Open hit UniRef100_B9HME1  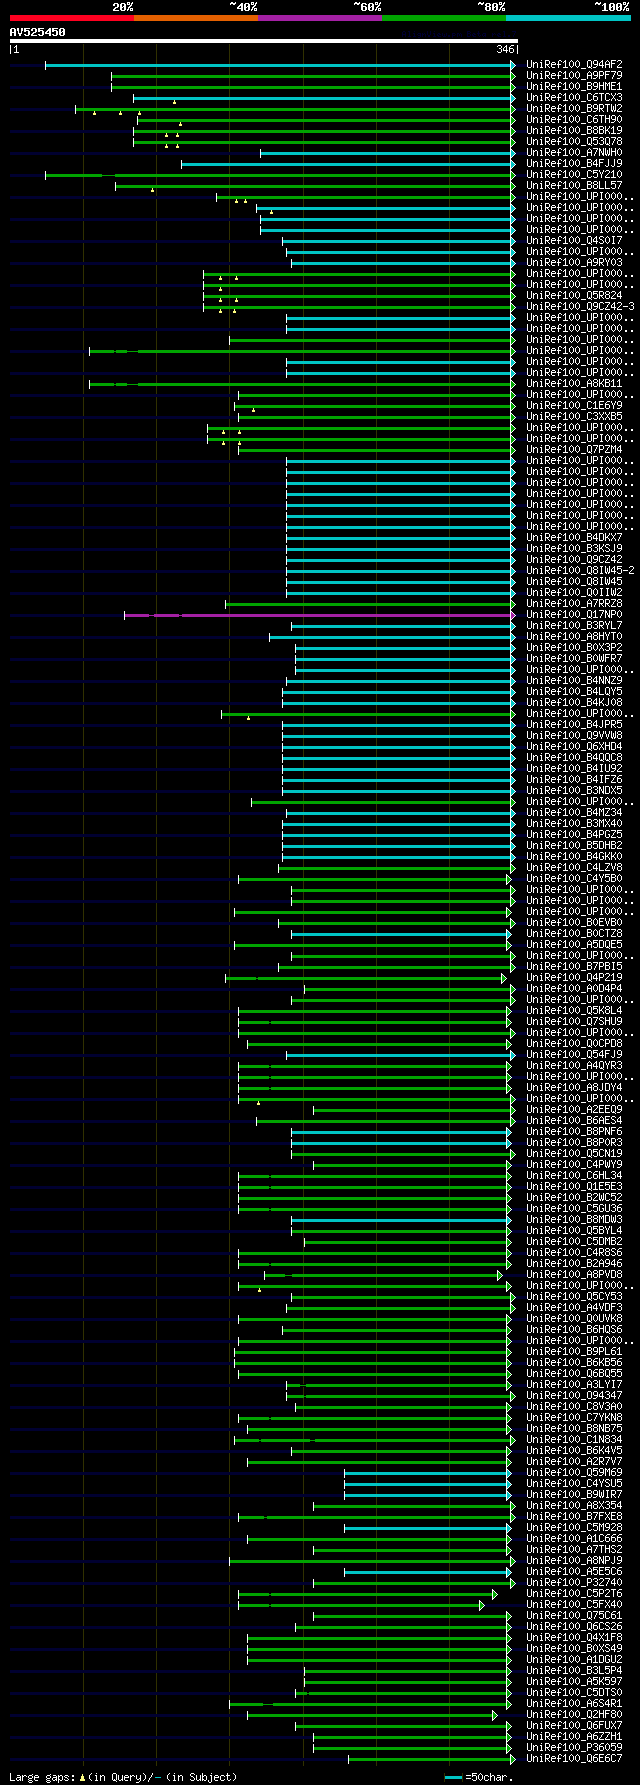574,87
